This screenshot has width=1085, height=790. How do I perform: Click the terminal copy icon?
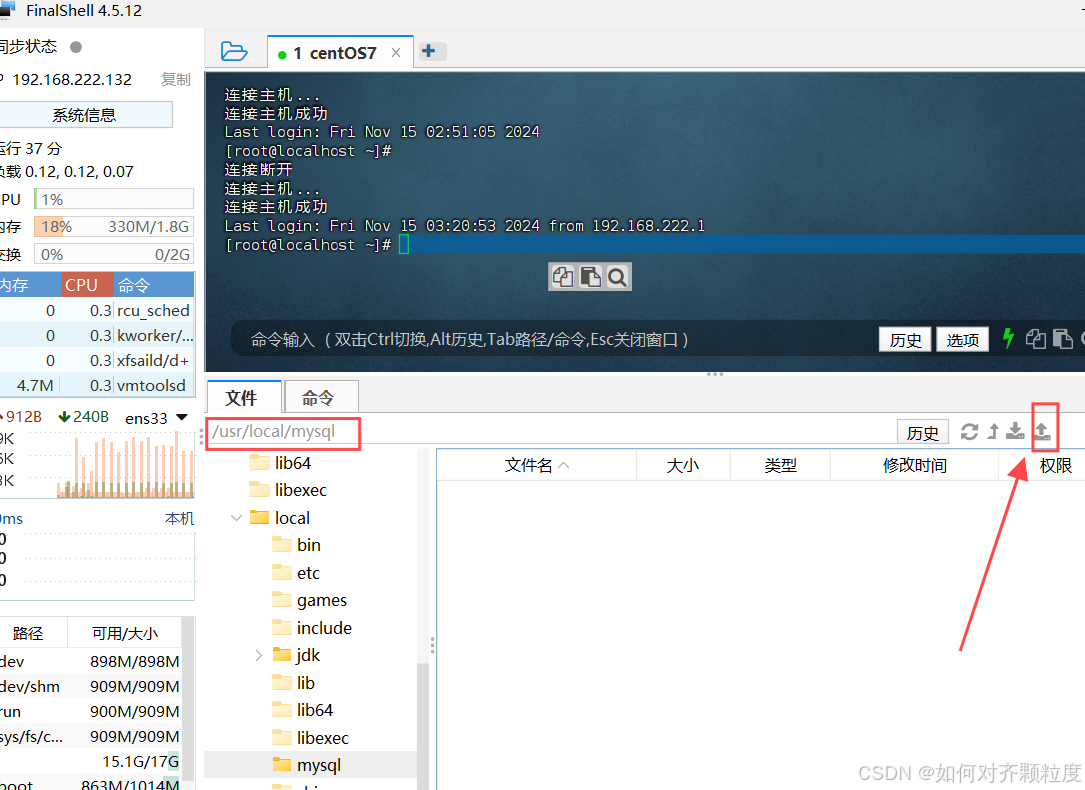tap(563, 277)
